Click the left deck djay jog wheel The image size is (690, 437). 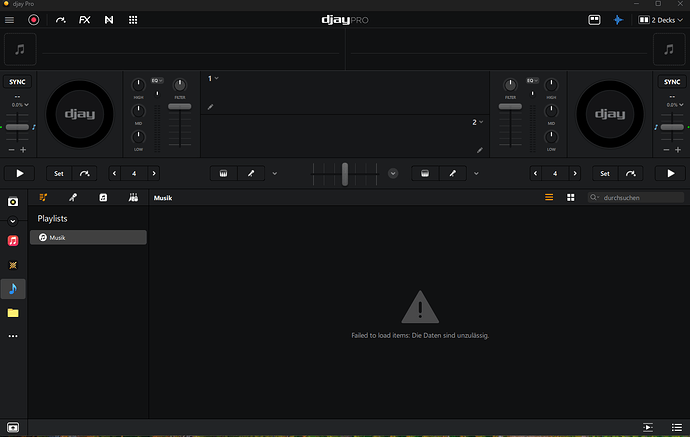click(80, 114)
